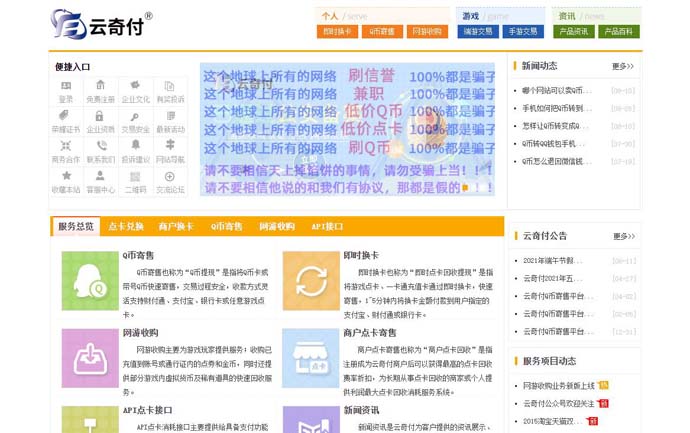
Task: Open 联系我们 phone icon
Action: point(100,148)
